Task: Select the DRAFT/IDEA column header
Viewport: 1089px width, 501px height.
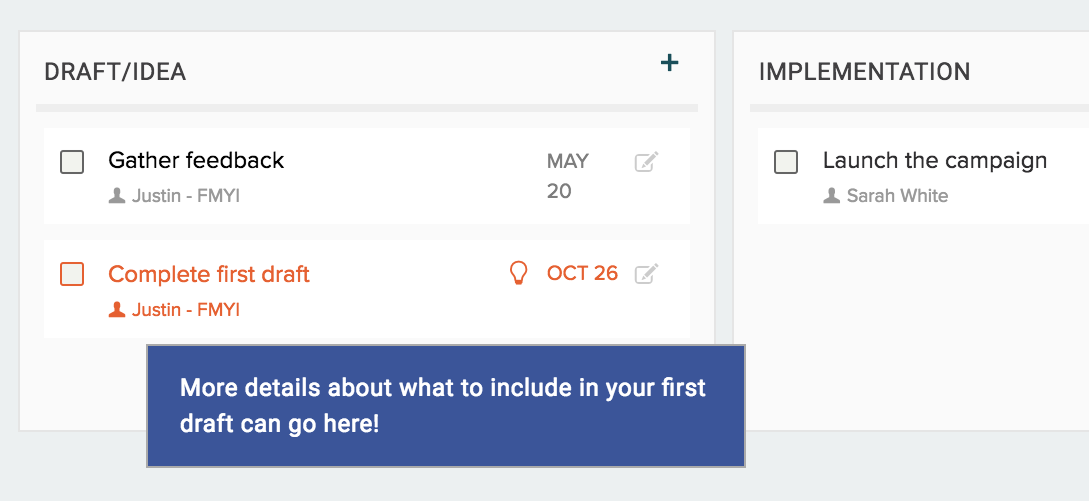Action: tap(115, 72)
